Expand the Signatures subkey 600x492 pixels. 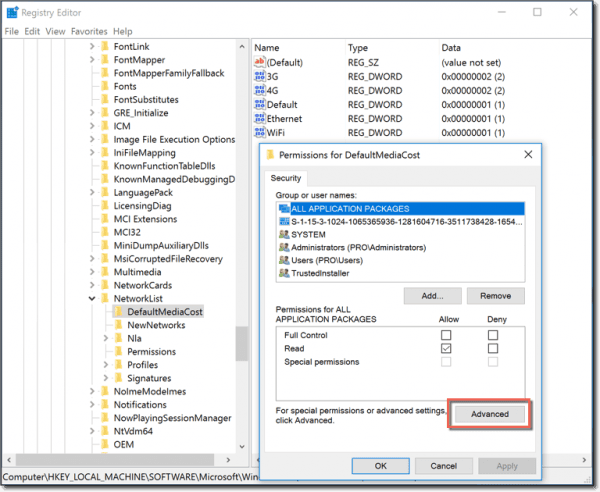(x=106, y=378)
